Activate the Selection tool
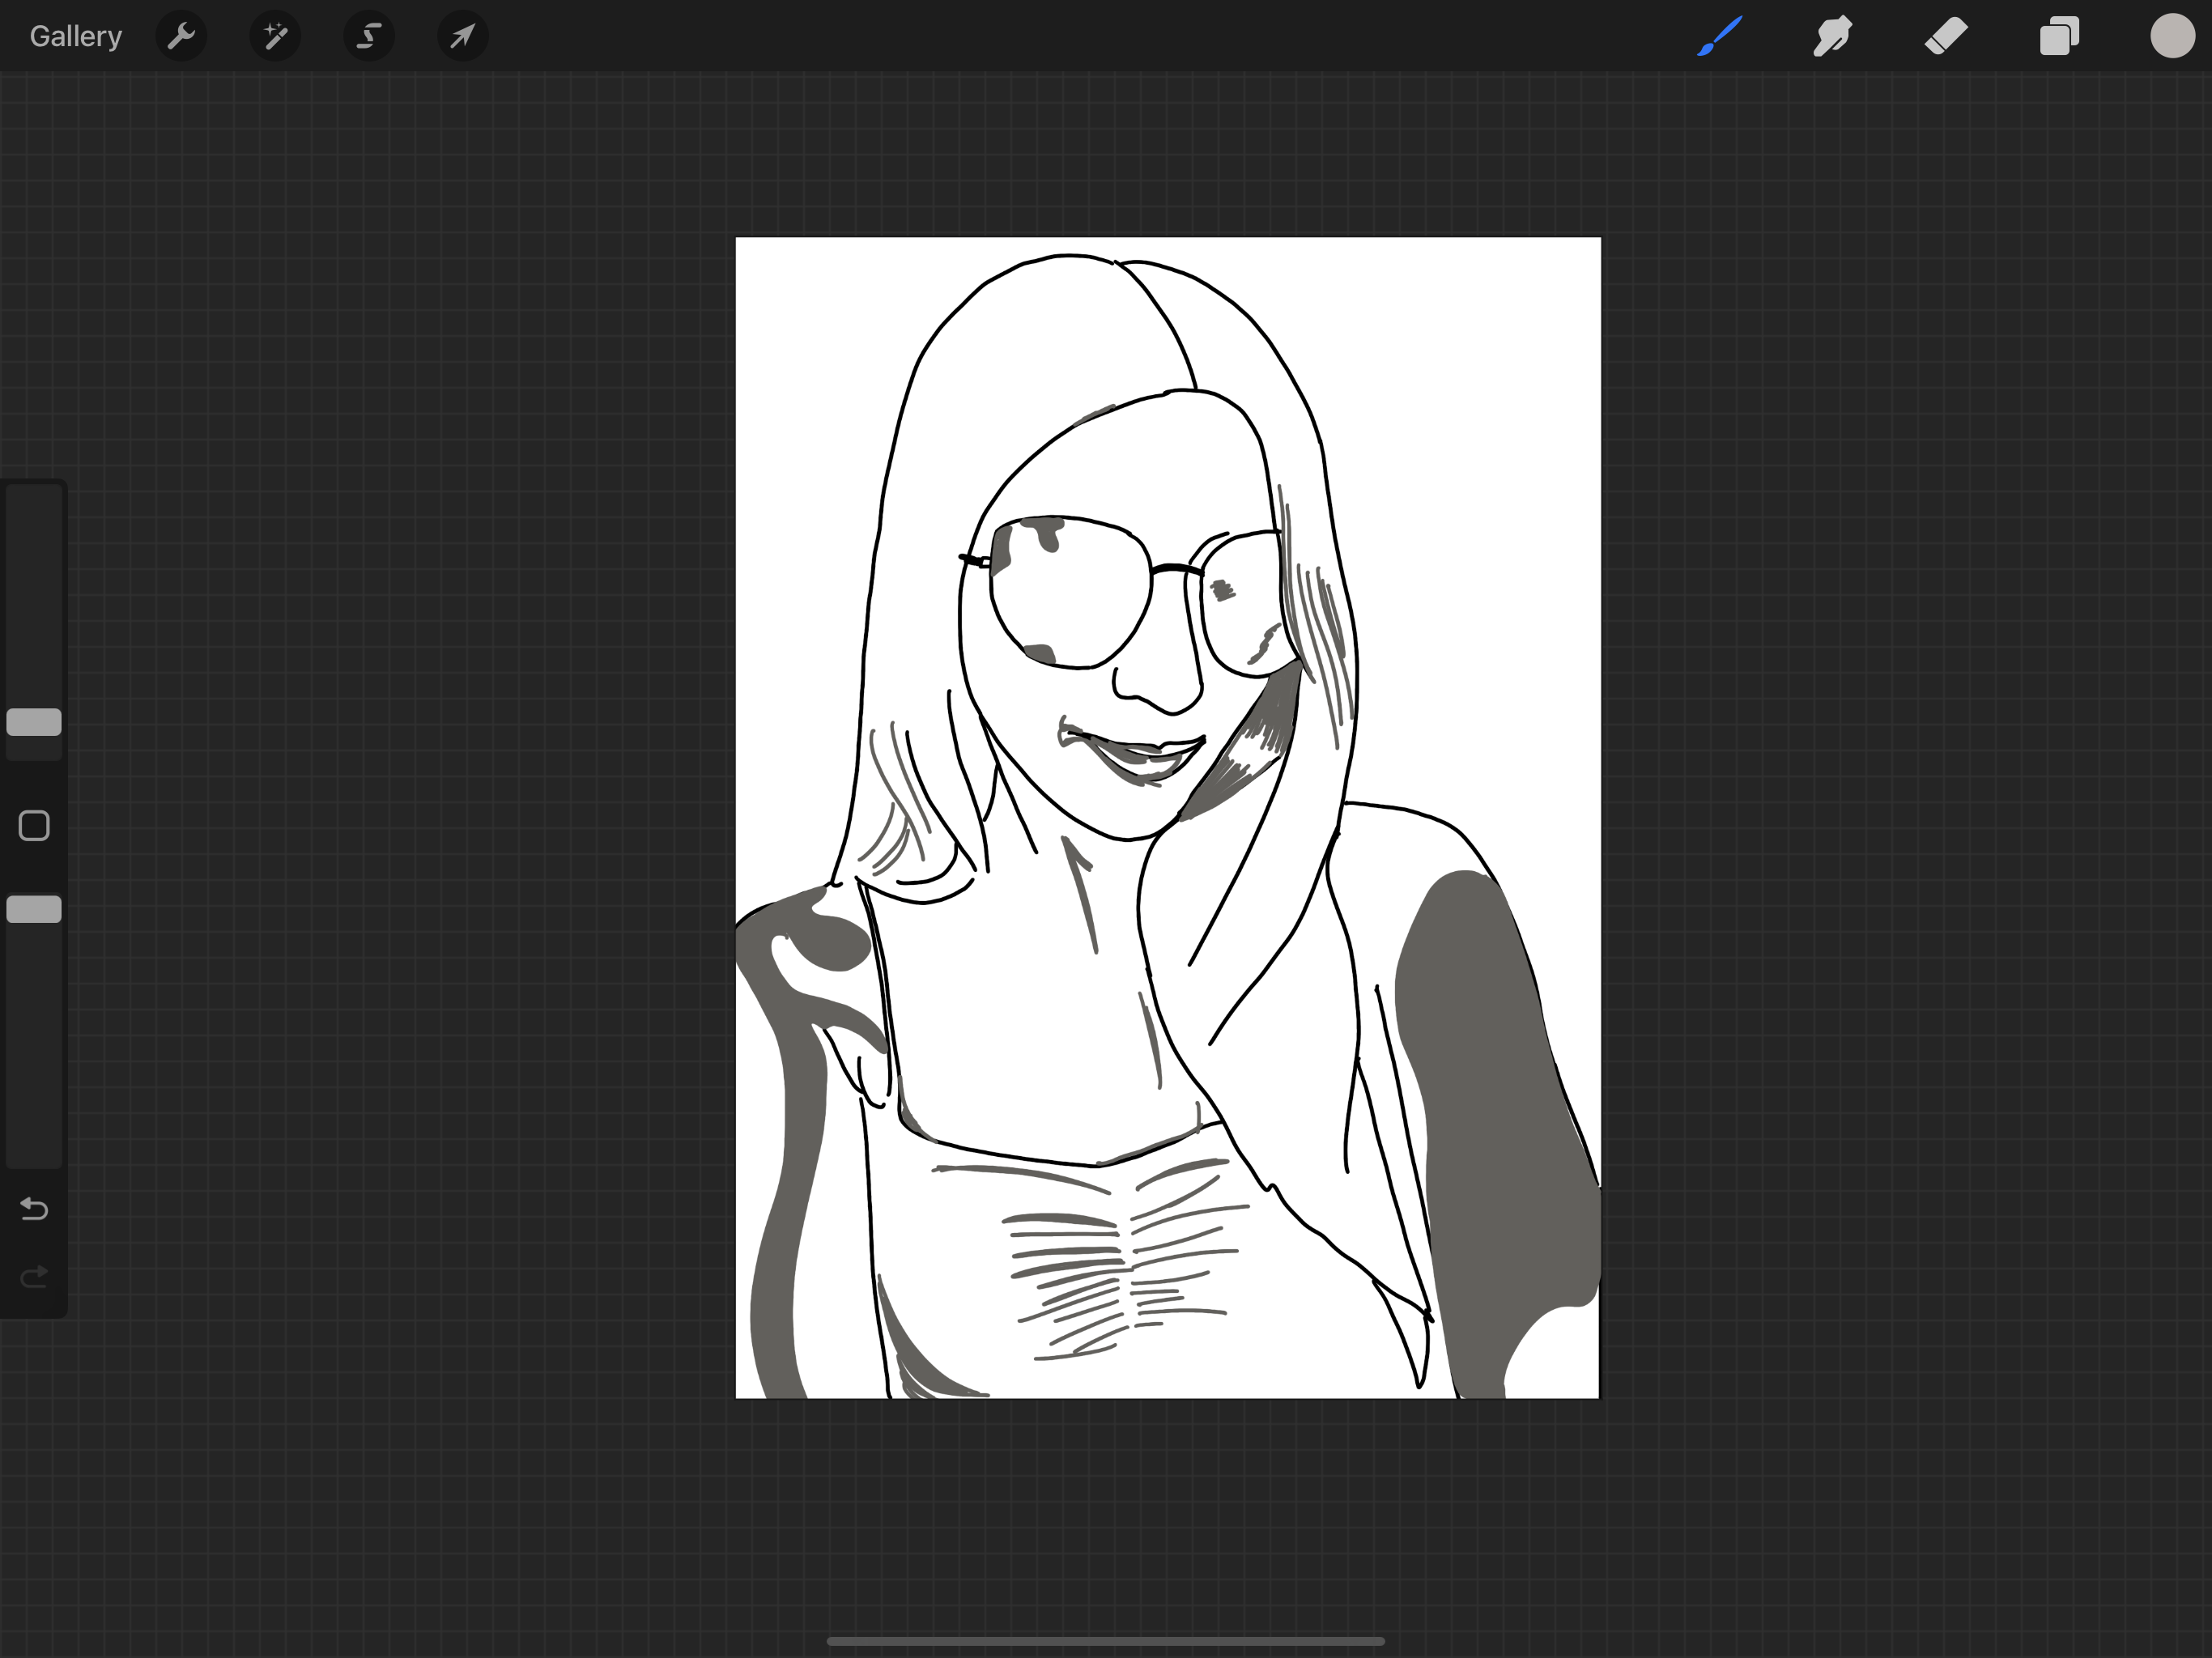This screenshot has width=2212, height=1658. point(369,37)
